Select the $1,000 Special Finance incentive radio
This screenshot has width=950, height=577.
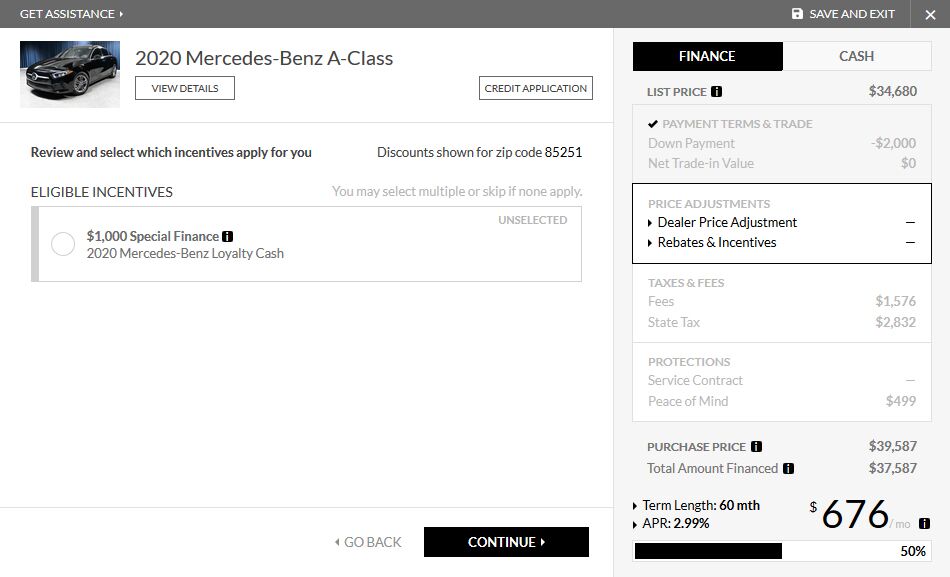coord(63,244)
